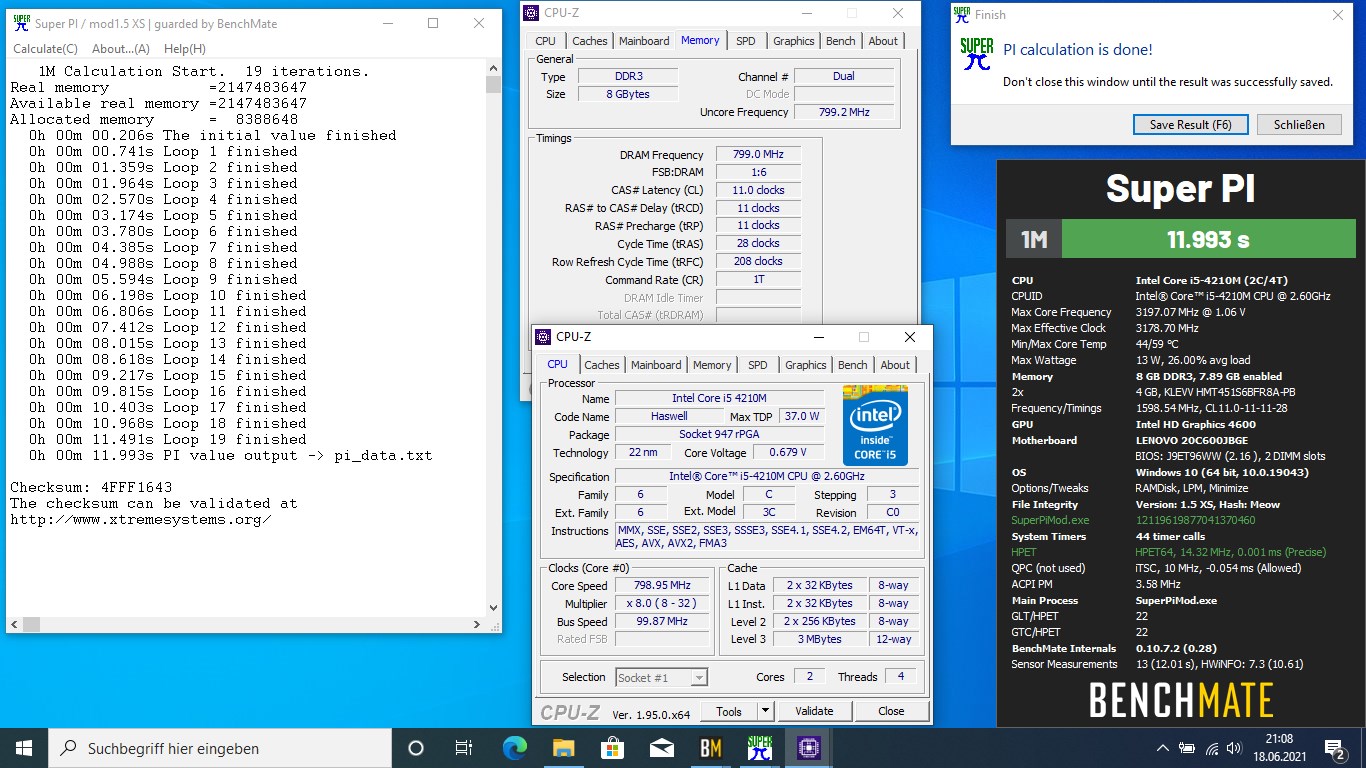This screenshot has width=1366, height=768.
Task: Select Caches tab in back CPU-Z window
Action: pyautogui.click(x=590, y=41)
